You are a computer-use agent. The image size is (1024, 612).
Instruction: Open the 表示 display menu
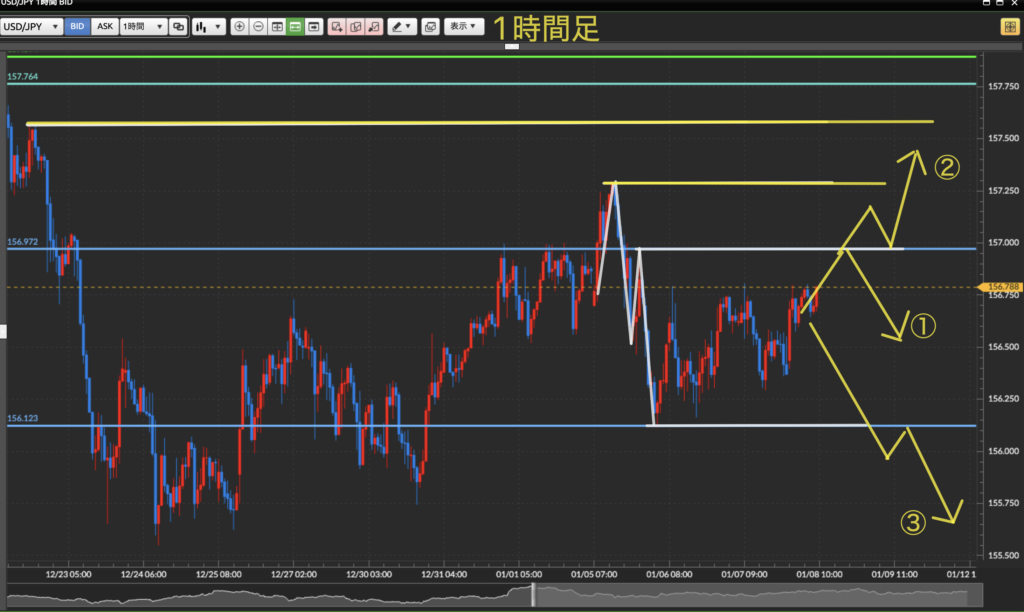pyautogui.click(x=463, y=27)
